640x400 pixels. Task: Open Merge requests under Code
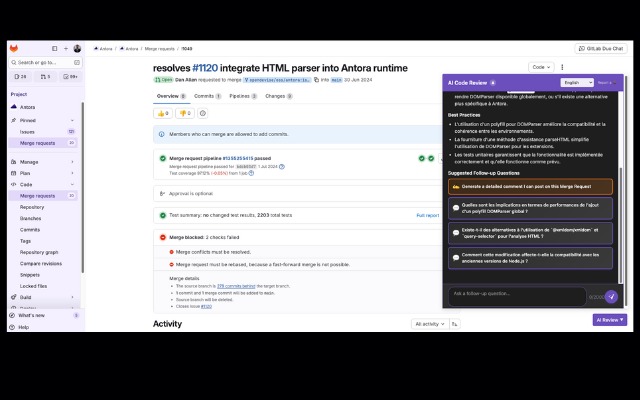(x=43, y=196)
